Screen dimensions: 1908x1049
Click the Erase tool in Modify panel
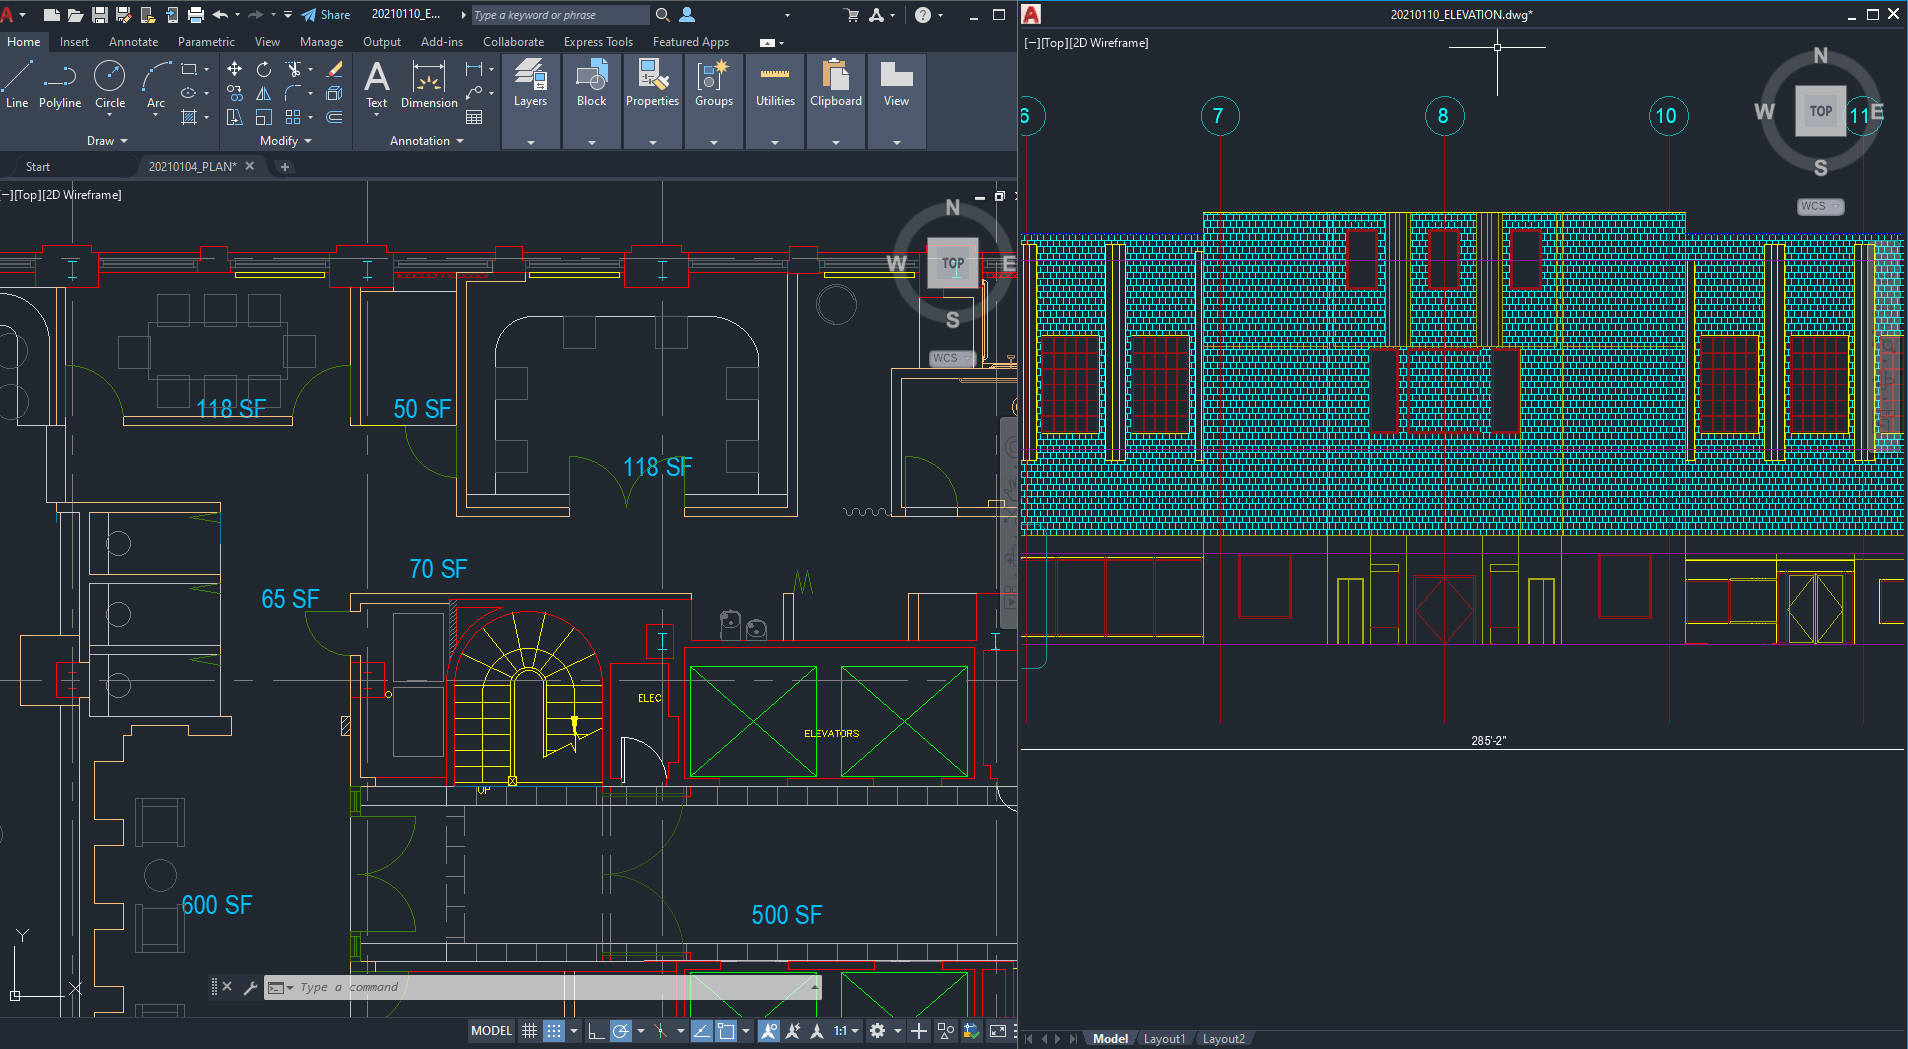coord(334,68)
